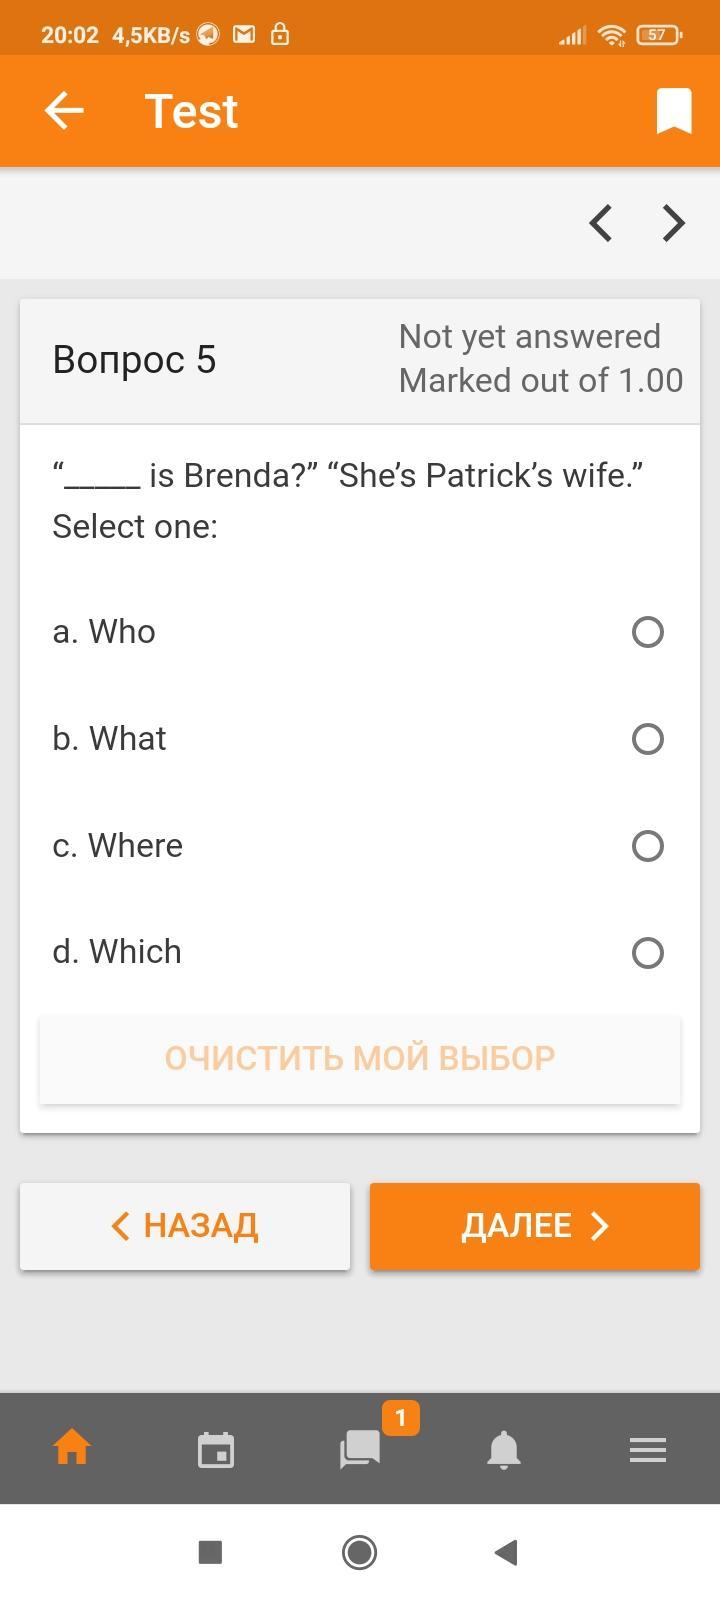This screenshot has height=1600, width=720.
Task: Open the home tab icon
Action: [x=72, y=1448]
